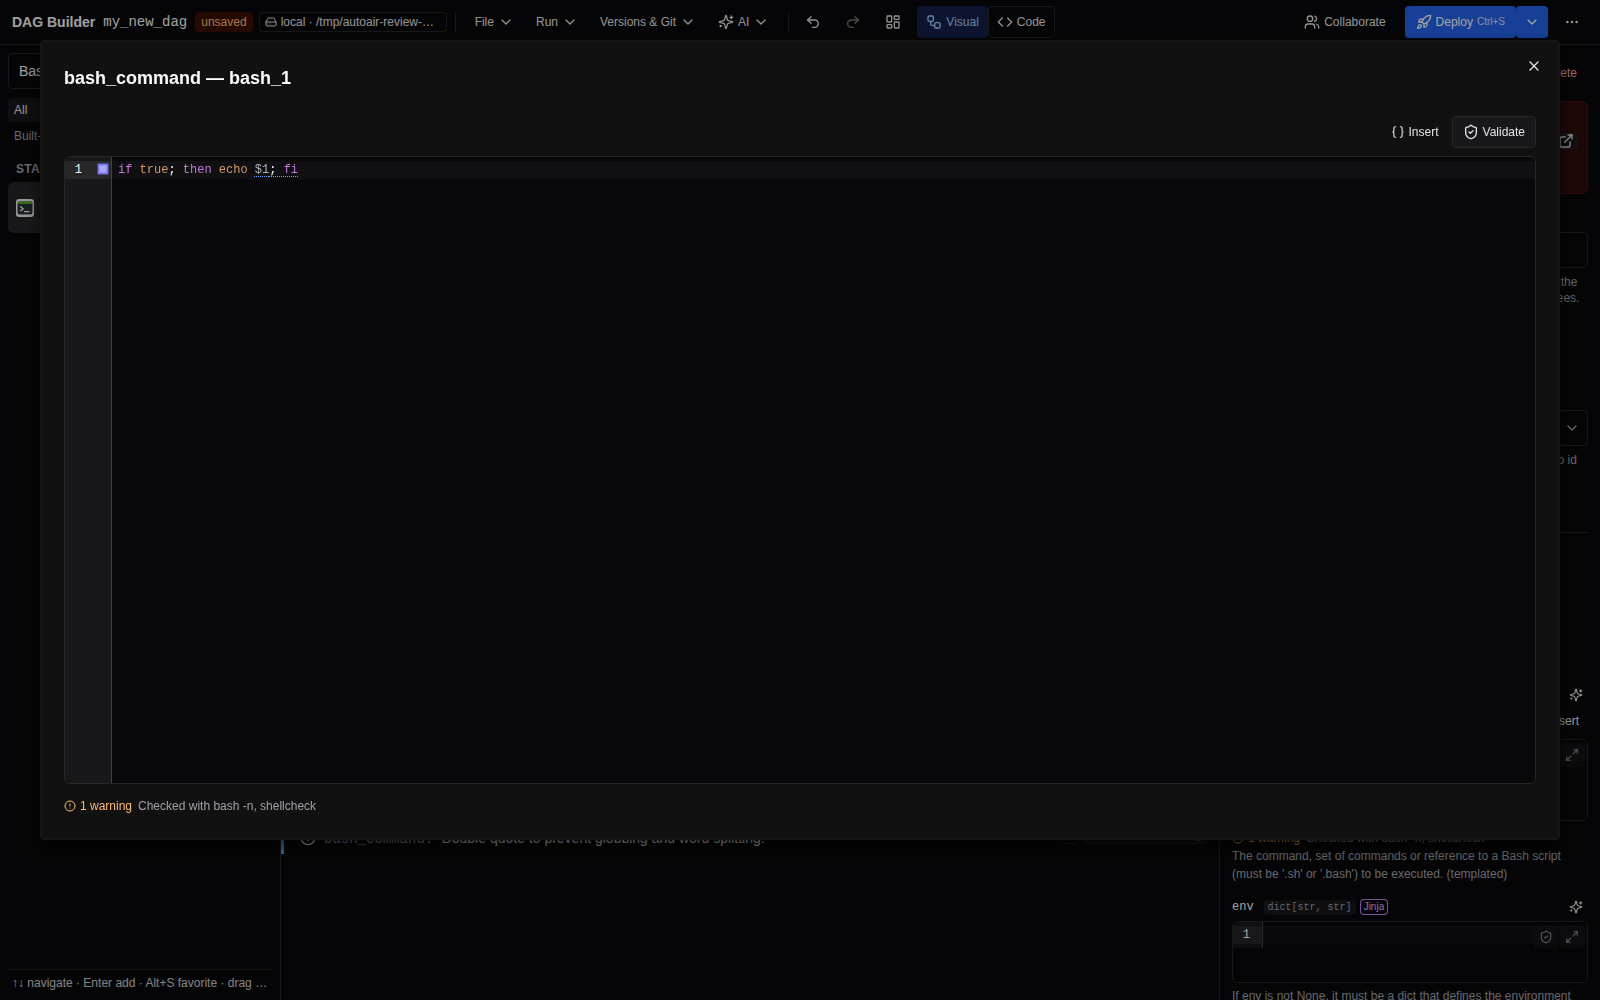
Task: Click the Jinja badge next to env
Action: point(1374,907)
